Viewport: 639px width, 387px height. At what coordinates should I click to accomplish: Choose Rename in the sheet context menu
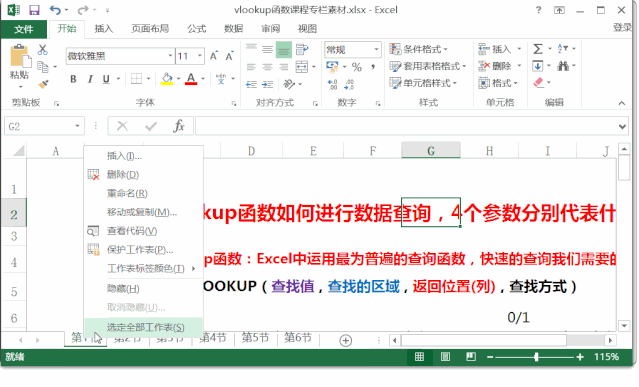coord(143,193)
